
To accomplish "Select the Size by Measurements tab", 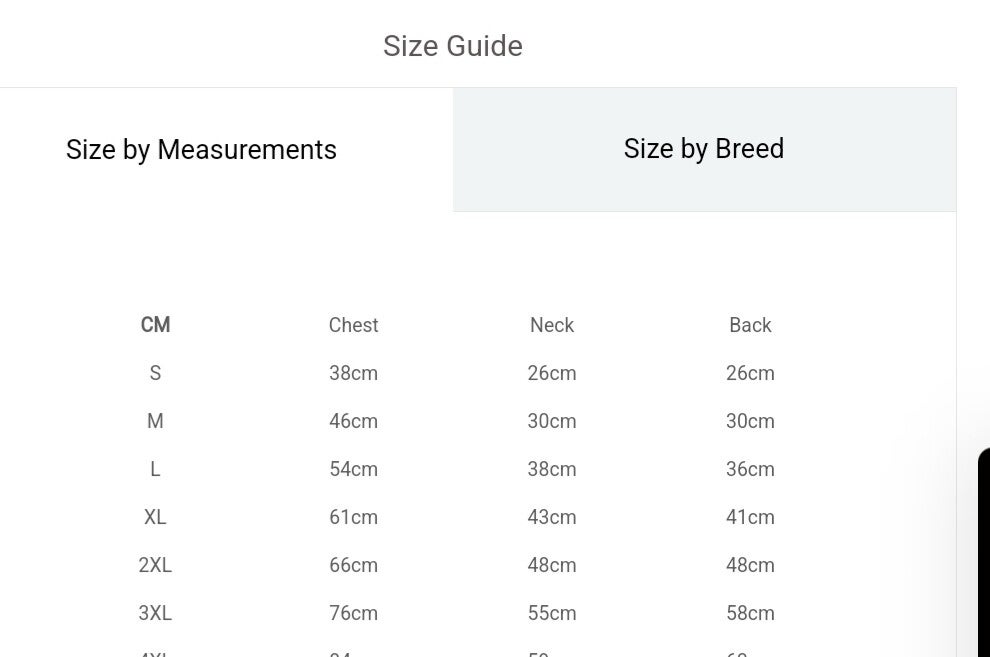I will 201,150.
